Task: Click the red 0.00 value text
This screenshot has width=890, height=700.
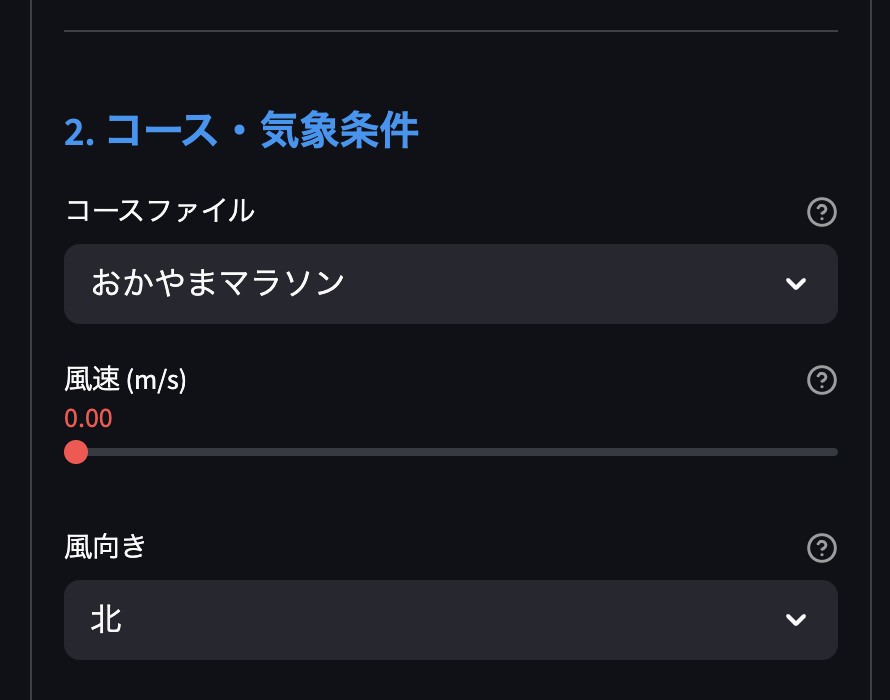Action: pos(88,418)
